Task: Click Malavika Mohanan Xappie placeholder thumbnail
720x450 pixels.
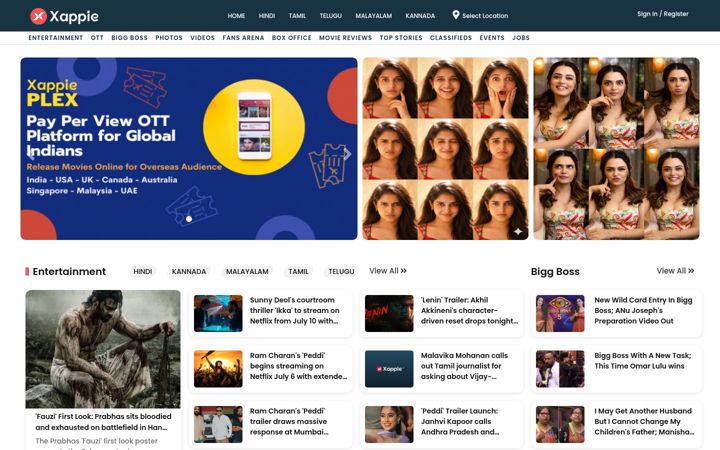Action: [x=389, y=369]
